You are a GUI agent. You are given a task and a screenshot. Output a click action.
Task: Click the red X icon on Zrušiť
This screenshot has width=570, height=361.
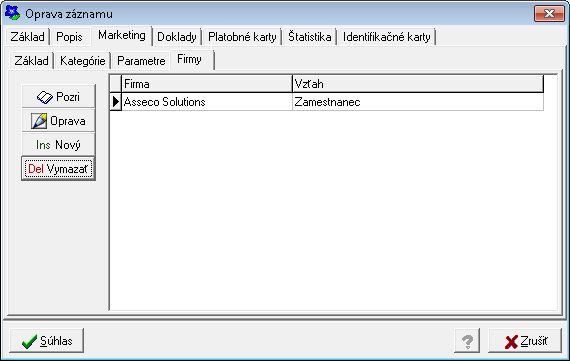click(x=511, y=342)
